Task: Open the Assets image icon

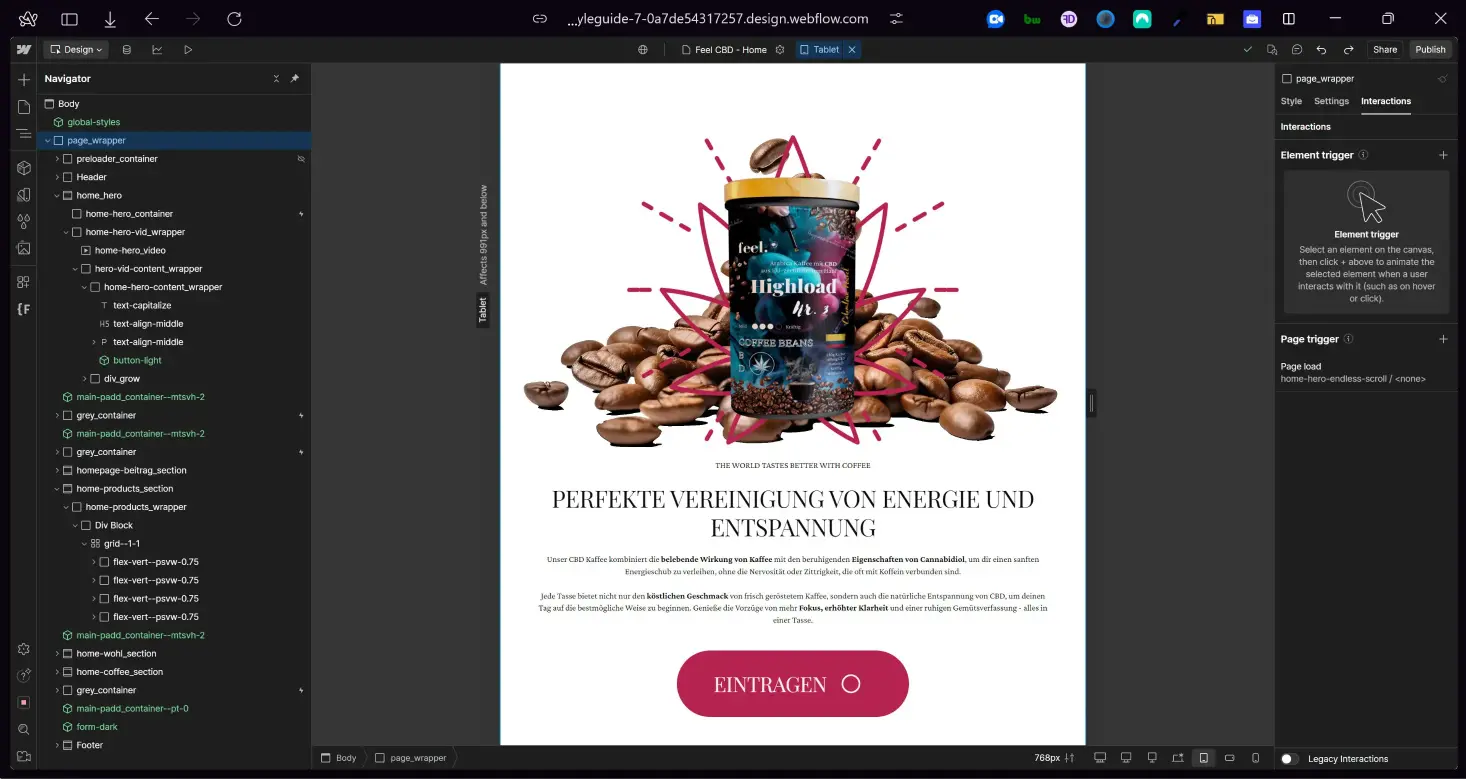Action: point(24,248)
